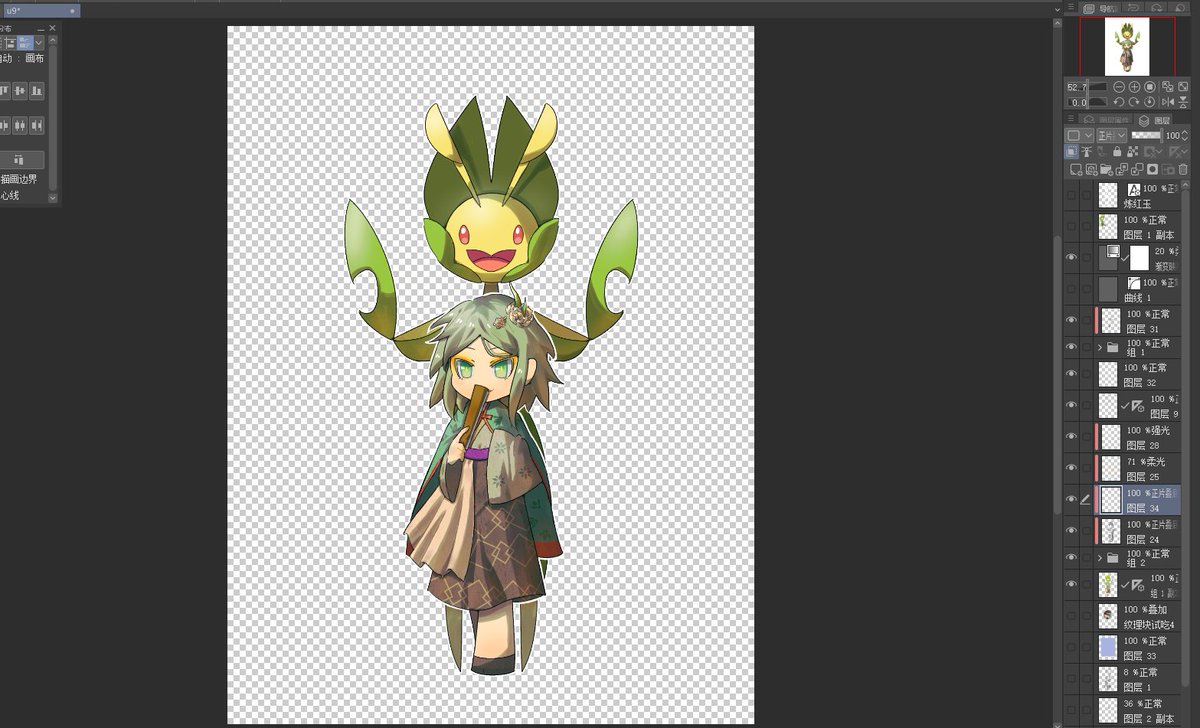Rotate canvas left in Navigator

pyautogui.click(x=1119, y=102)
